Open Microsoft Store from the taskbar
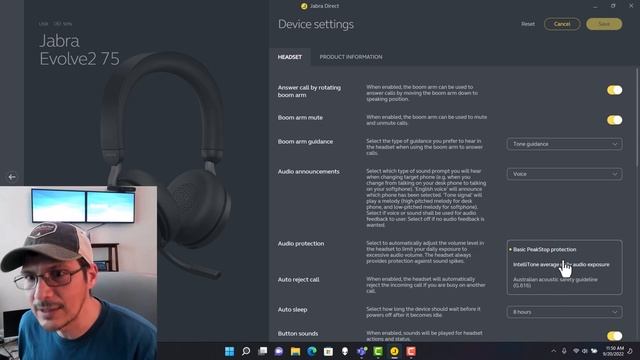Viewport: 640px width, 360px height. pyautogui.click(x=328, y=351)
